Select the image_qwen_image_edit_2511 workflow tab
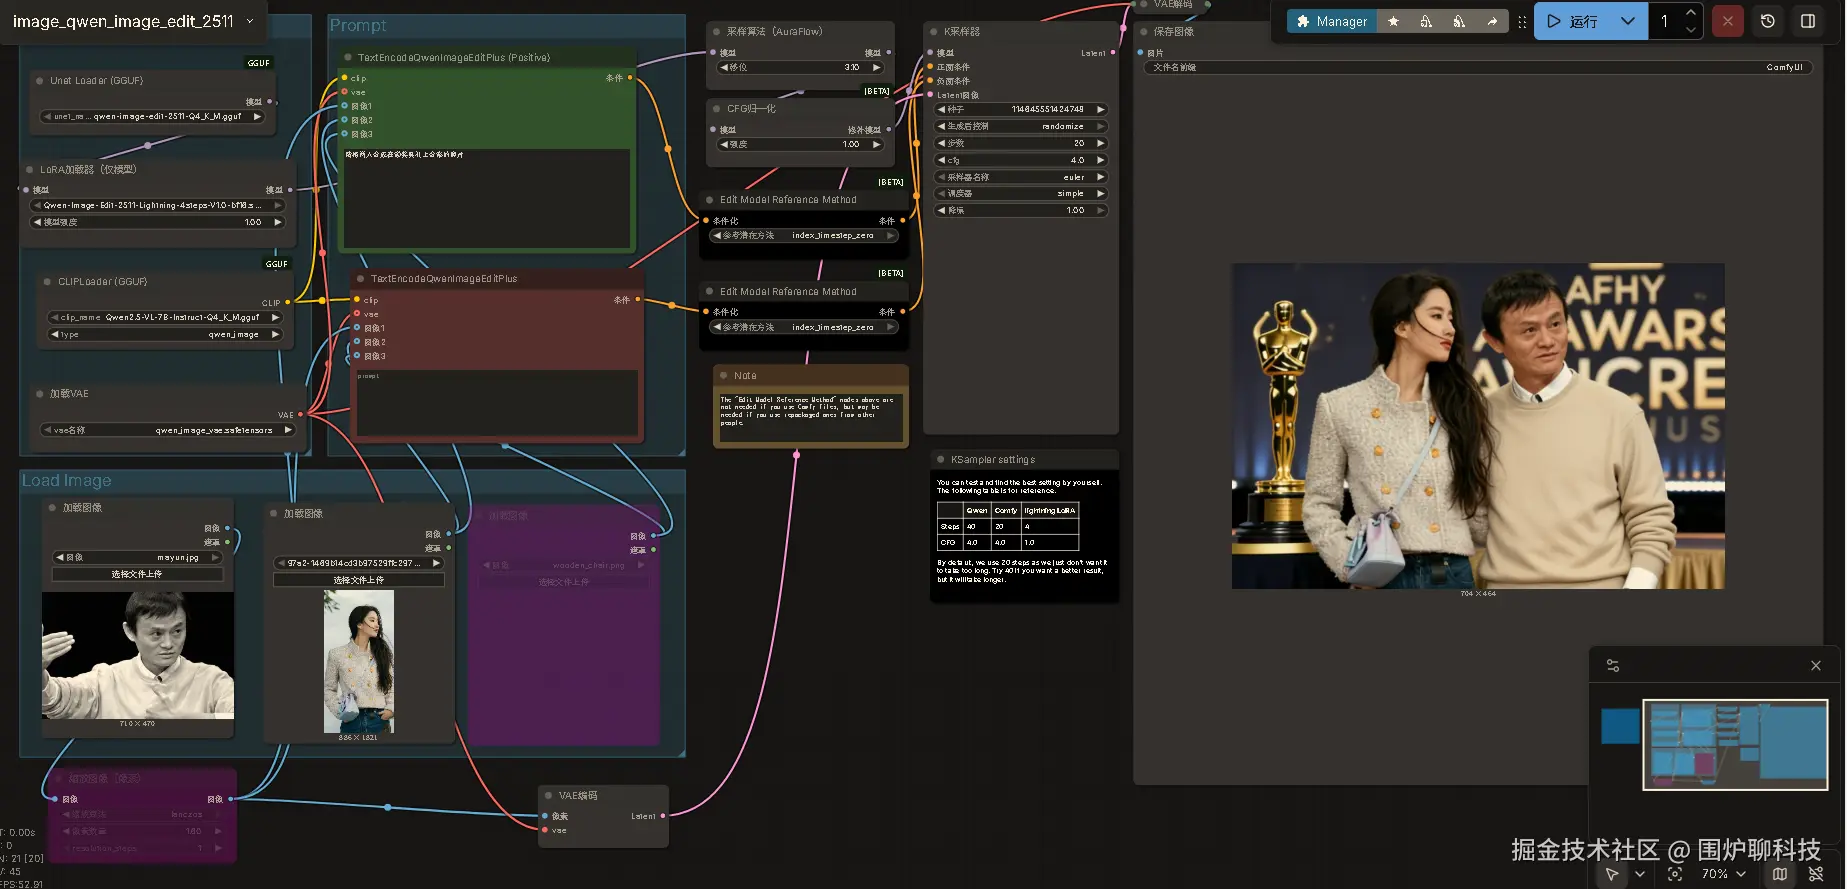Screen dimensions: 1847x889 coord(123,21)
